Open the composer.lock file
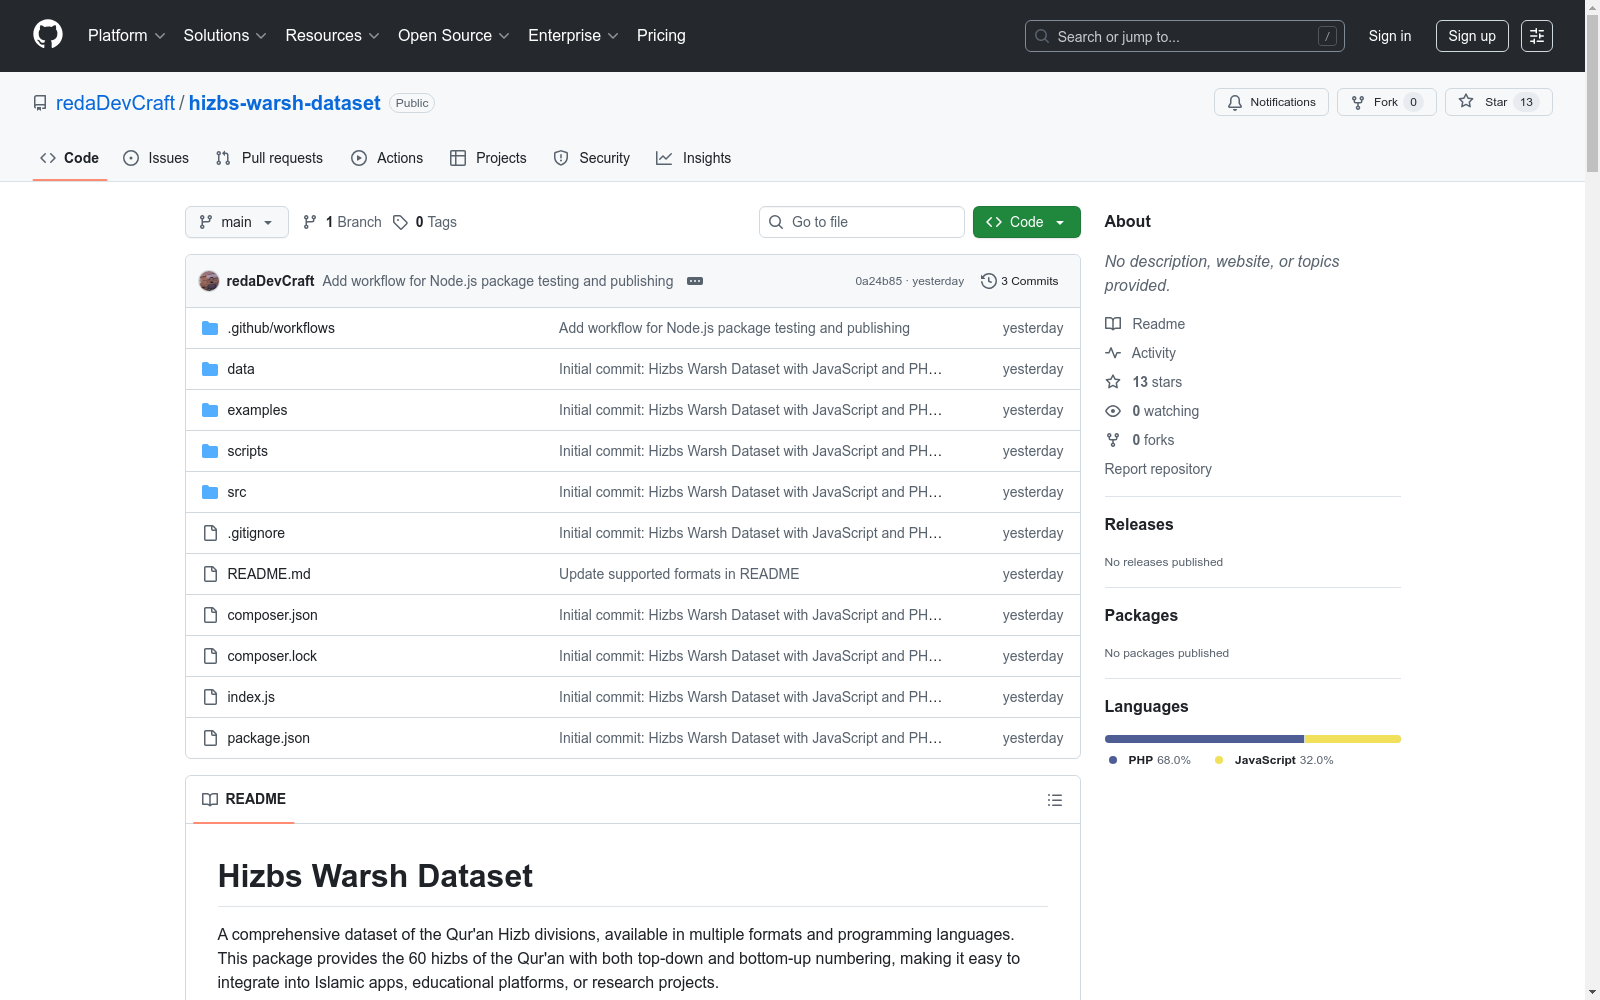The width and height of the screenshot is (1600, 1000). (x=272, y=656)
